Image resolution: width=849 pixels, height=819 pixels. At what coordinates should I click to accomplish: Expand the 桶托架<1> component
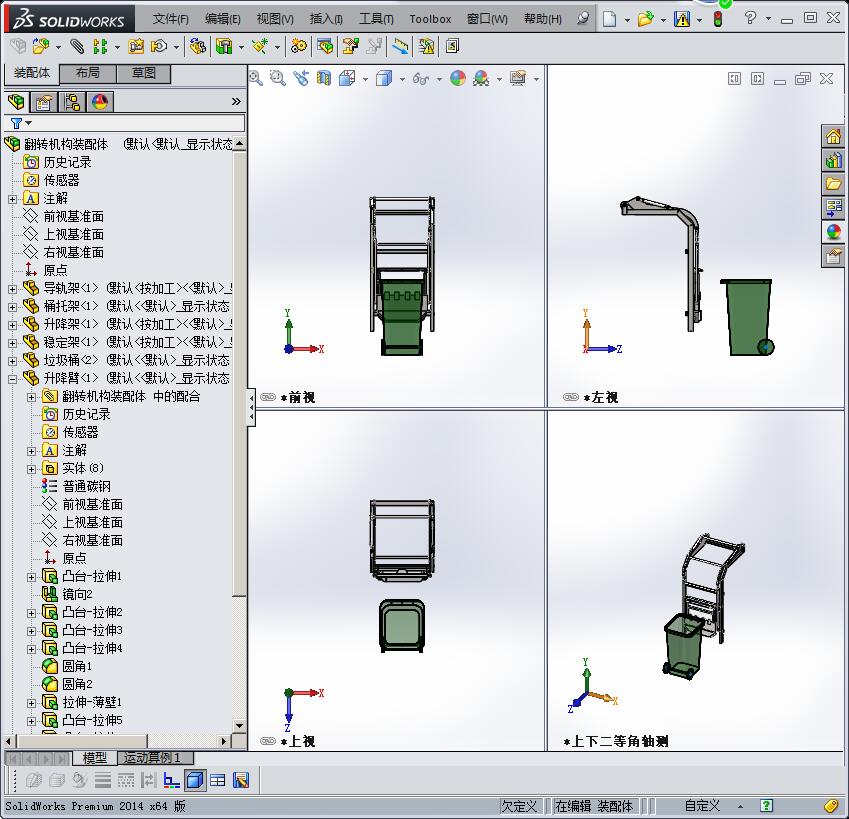12,307
